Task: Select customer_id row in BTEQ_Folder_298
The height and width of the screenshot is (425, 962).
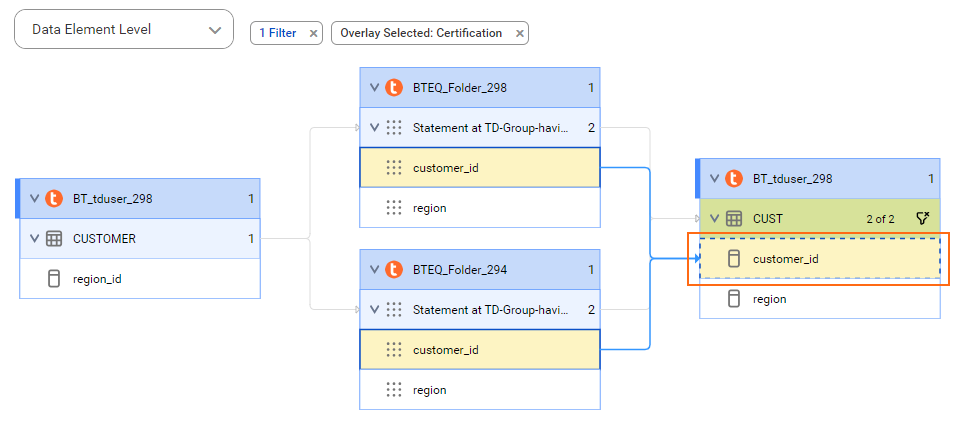Action: pyautogui.click(x=480, y=167)
